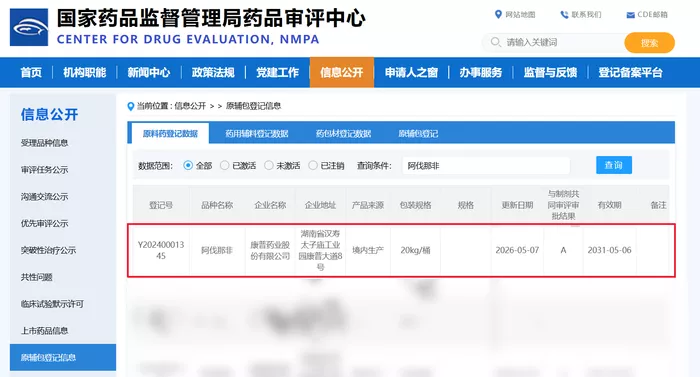Switch to 原料药登记数据 tab
The image size is (700, 377).
[170, 134]
